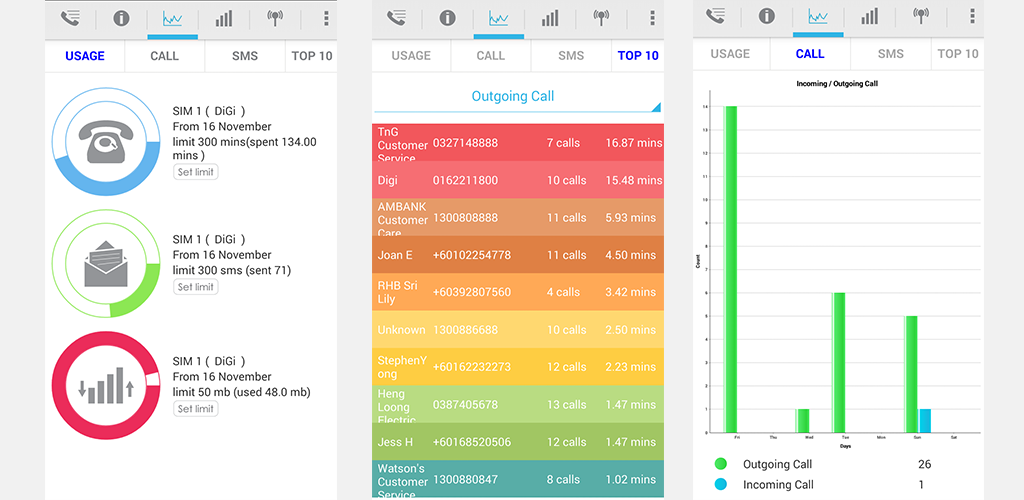Select RHB Sri Lily row

coord(518,292)
